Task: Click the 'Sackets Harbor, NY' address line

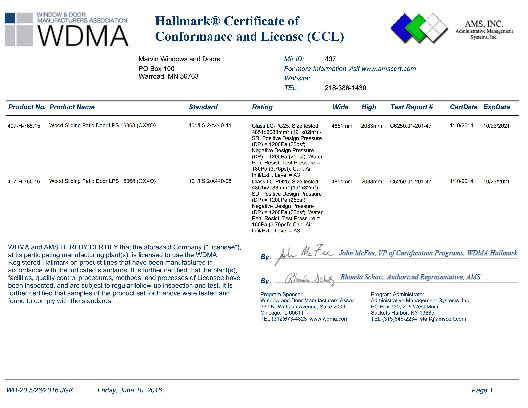Action: [x=402, y=313]
